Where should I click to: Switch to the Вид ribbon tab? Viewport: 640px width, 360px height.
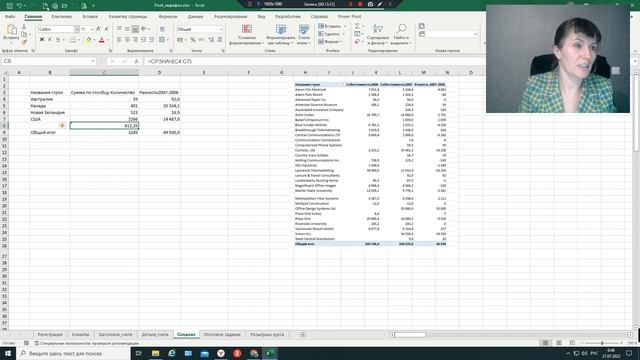[261, 16]
